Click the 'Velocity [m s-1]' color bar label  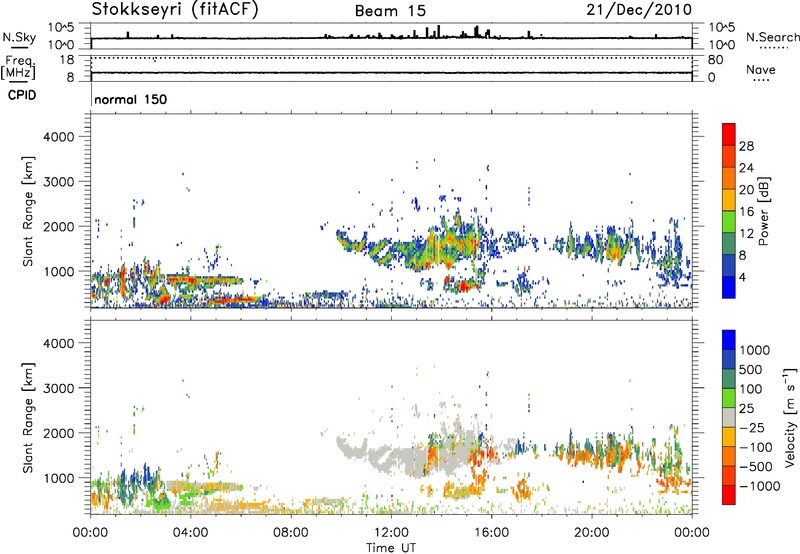790,417
